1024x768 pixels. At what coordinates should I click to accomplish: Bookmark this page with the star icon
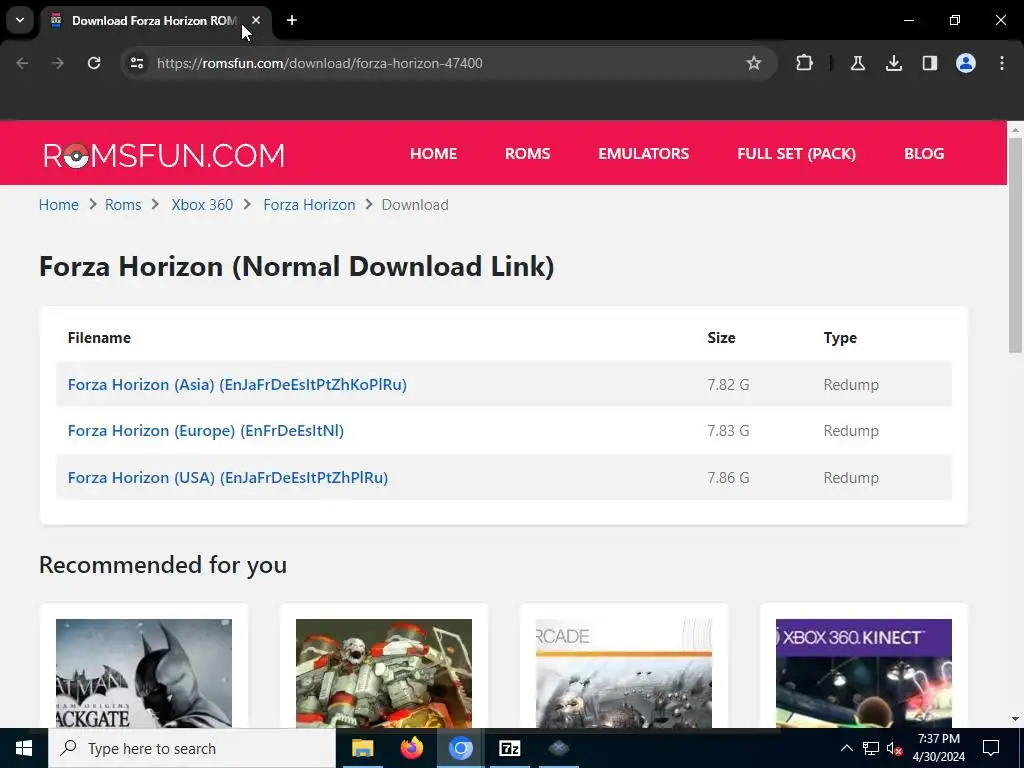[754, 63]
